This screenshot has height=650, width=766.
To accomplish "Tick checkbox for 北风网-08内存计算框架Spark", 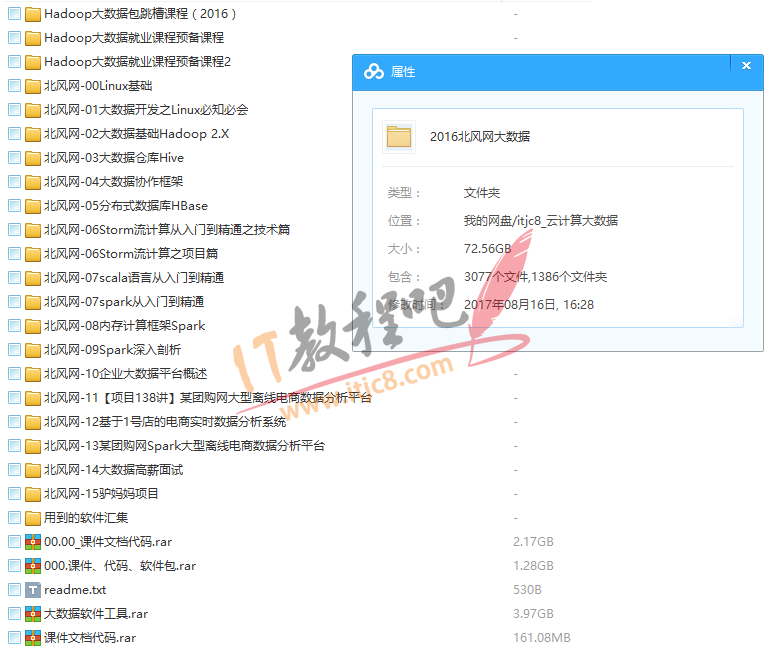I will pos(15,326).
